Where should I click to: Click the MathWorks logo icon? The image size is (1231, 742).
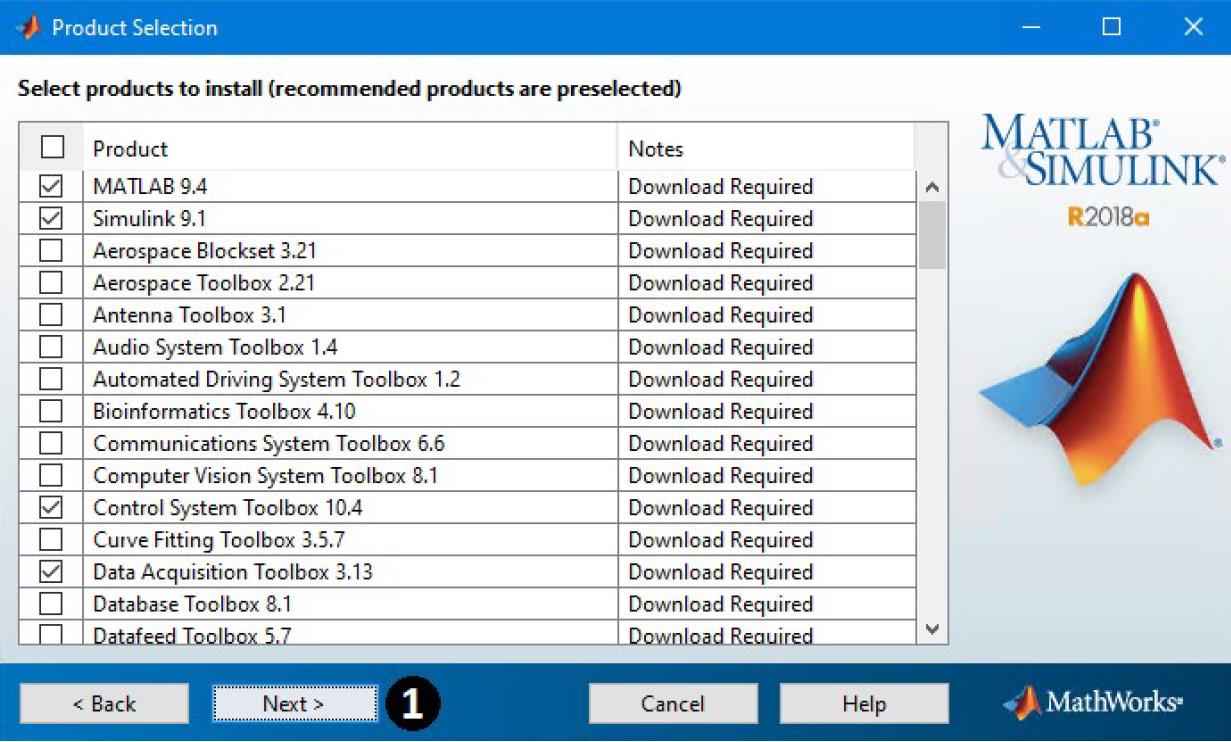1022,703
